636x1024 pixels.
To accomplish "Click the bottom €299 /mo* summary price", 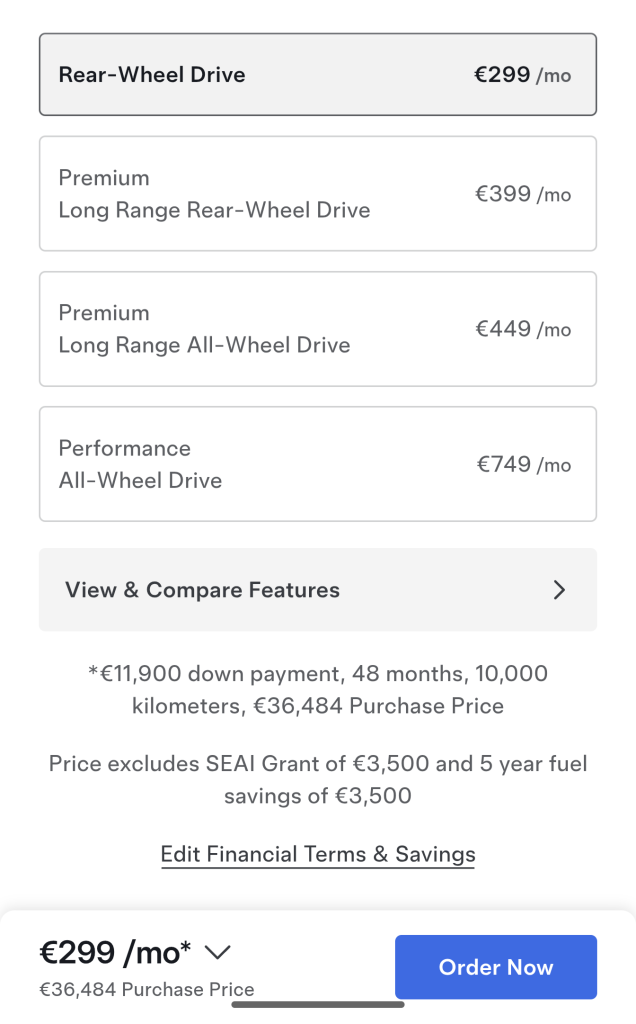I will pos(115,953).
